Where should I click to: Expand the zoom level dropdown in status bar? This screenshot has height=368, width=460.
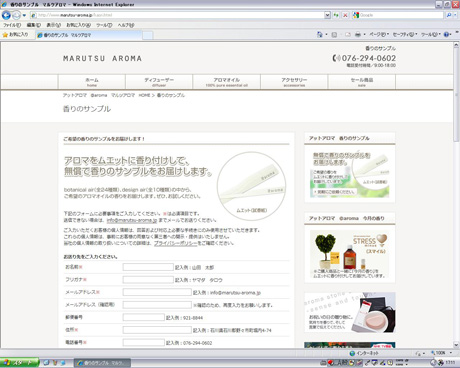click(451, 353)
